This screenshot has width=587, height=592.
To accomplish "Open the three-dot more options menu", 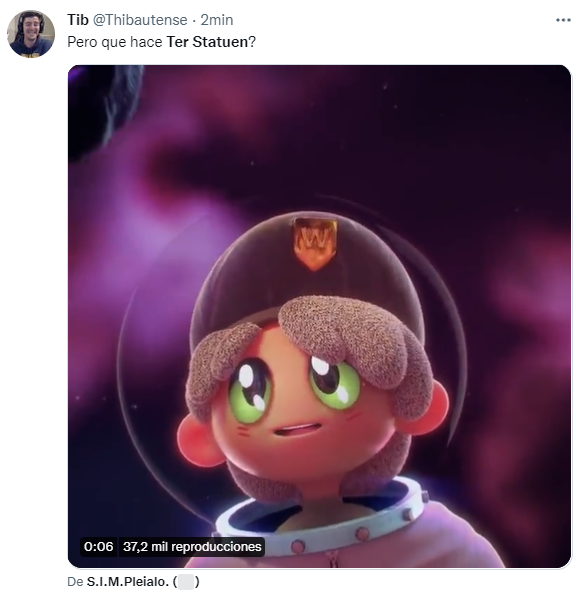I will 563,20.
